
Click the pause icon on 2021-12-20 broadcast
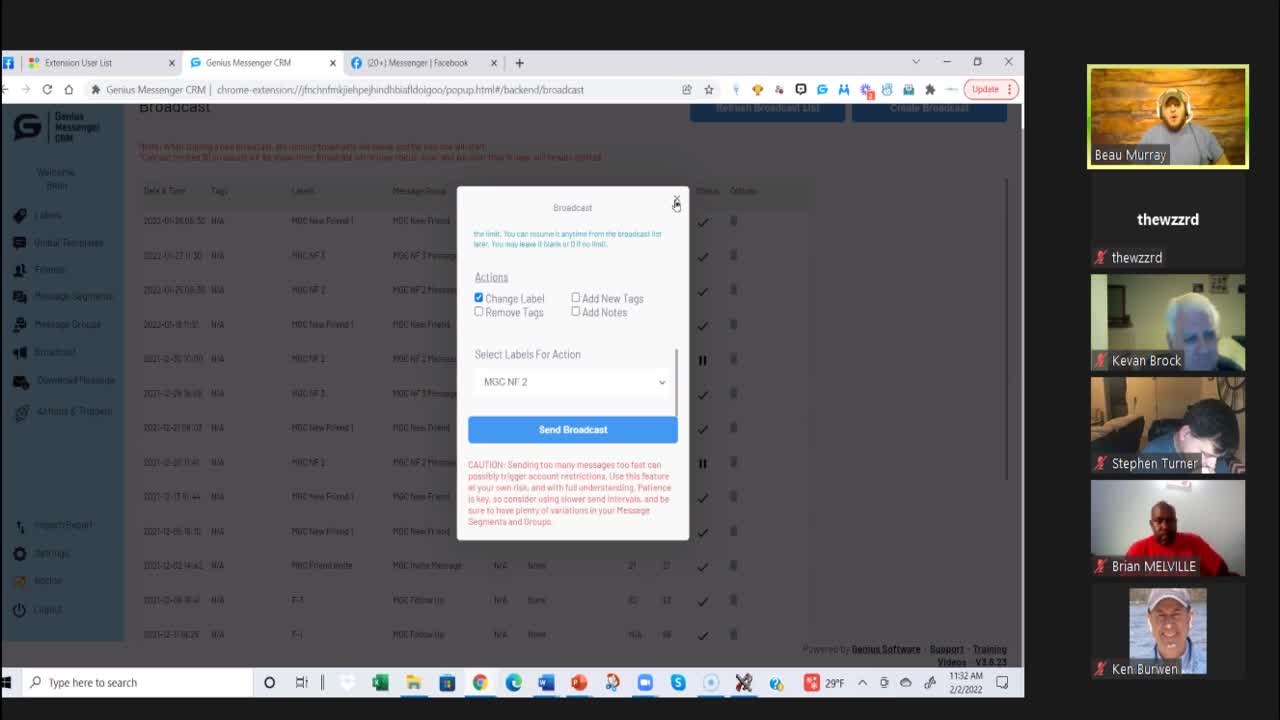pos(703,463)
